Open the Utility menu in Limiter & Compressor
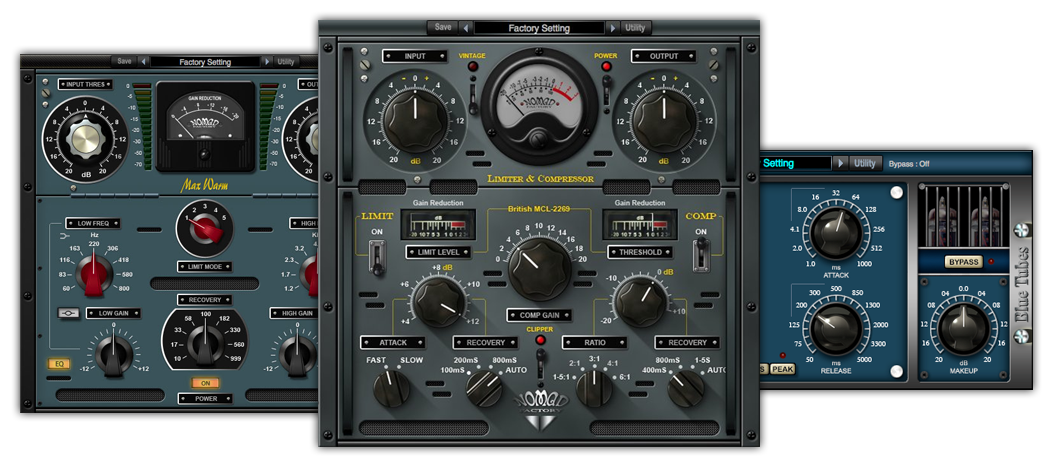This screenshot has height=467, width=1053. [635, 28]
